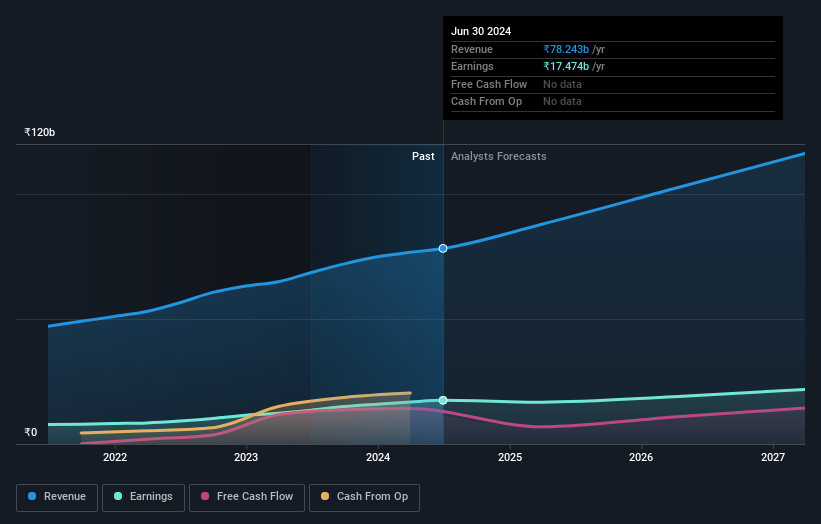The width and height of the screenshot is (821, 524).
Task: Click the ₹0 y-axis label
Action: pos(31,432)
